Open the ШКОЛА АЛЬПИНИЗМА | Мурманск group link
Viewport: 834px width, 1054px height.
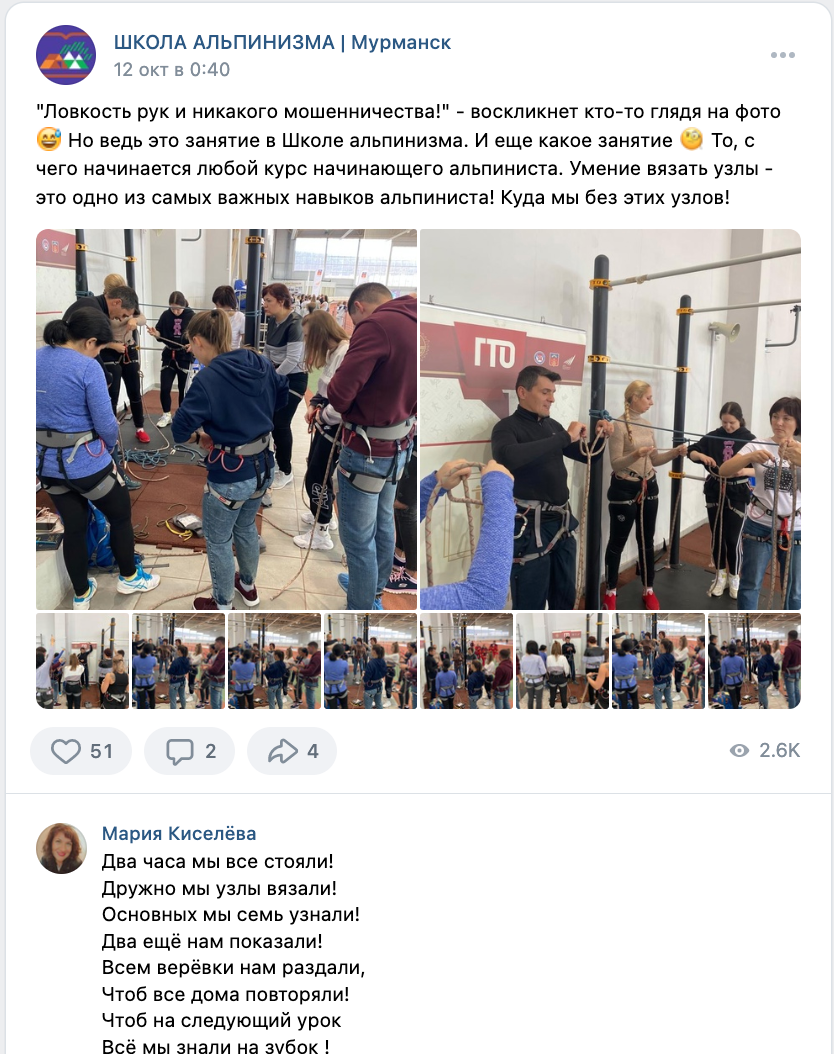pyautogui.click(x=282, y=42)
